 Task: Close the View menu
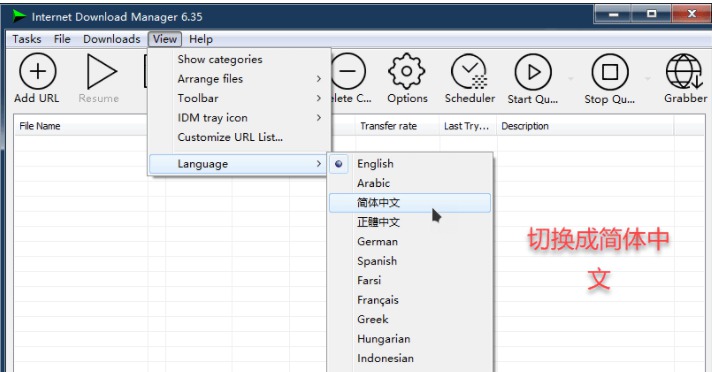tap(165, 39)
